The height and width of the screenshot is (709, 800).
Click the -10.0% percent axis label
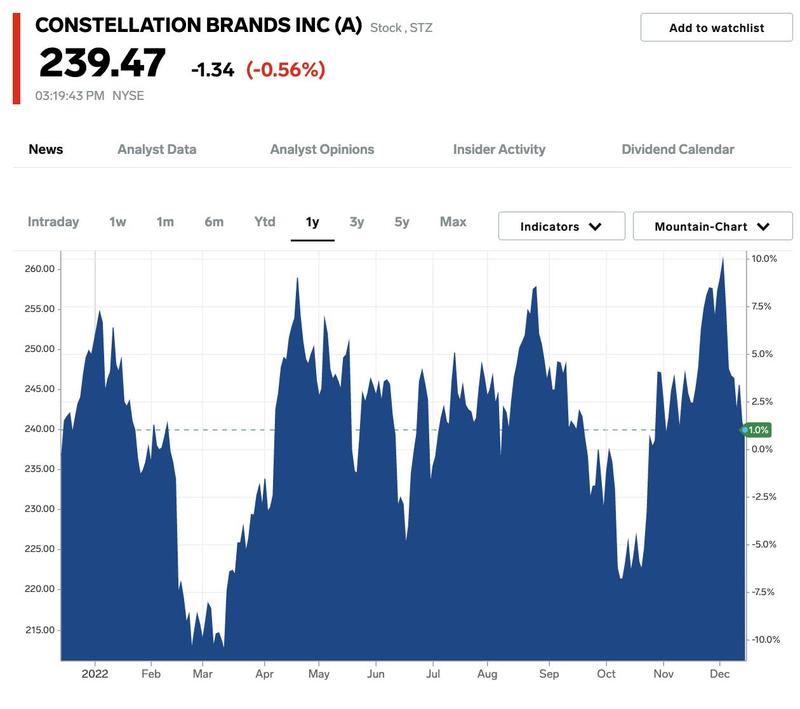[766, 639]
